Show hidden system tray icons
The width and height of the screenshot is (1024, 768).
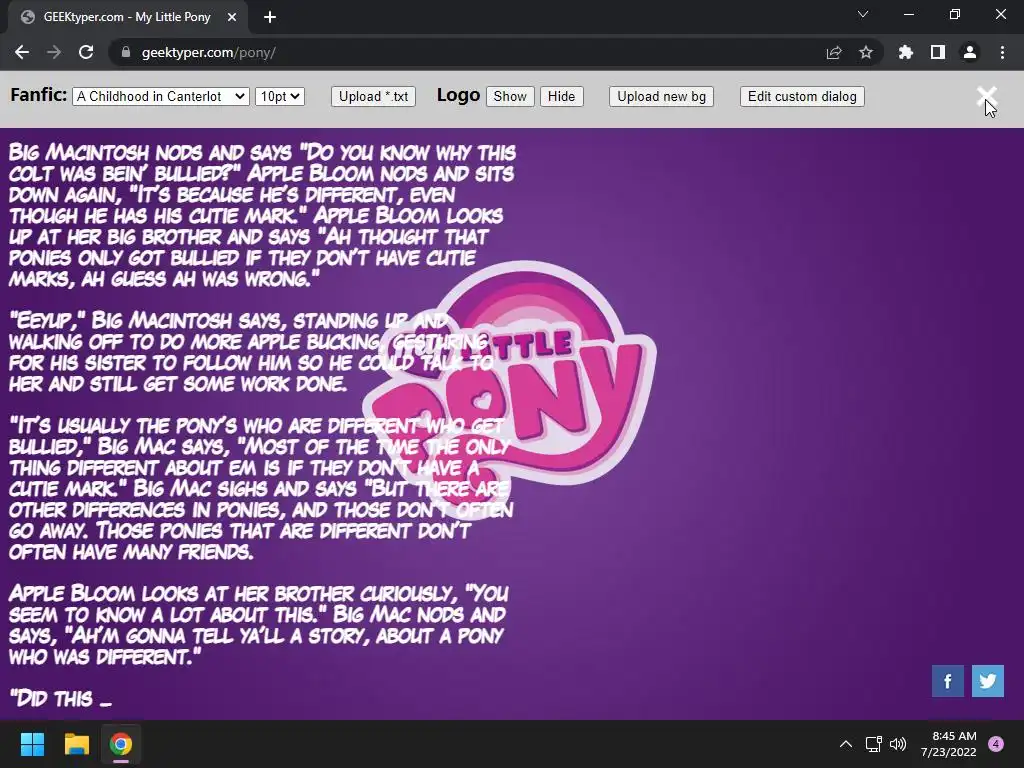(846, 744)
